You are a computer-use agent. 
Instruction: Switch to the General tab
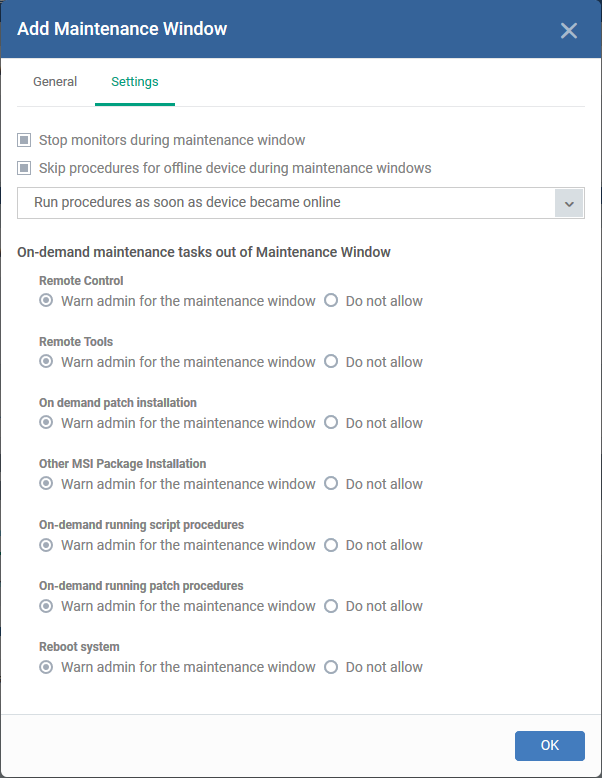pyautogui.click(x=55, y=81)
